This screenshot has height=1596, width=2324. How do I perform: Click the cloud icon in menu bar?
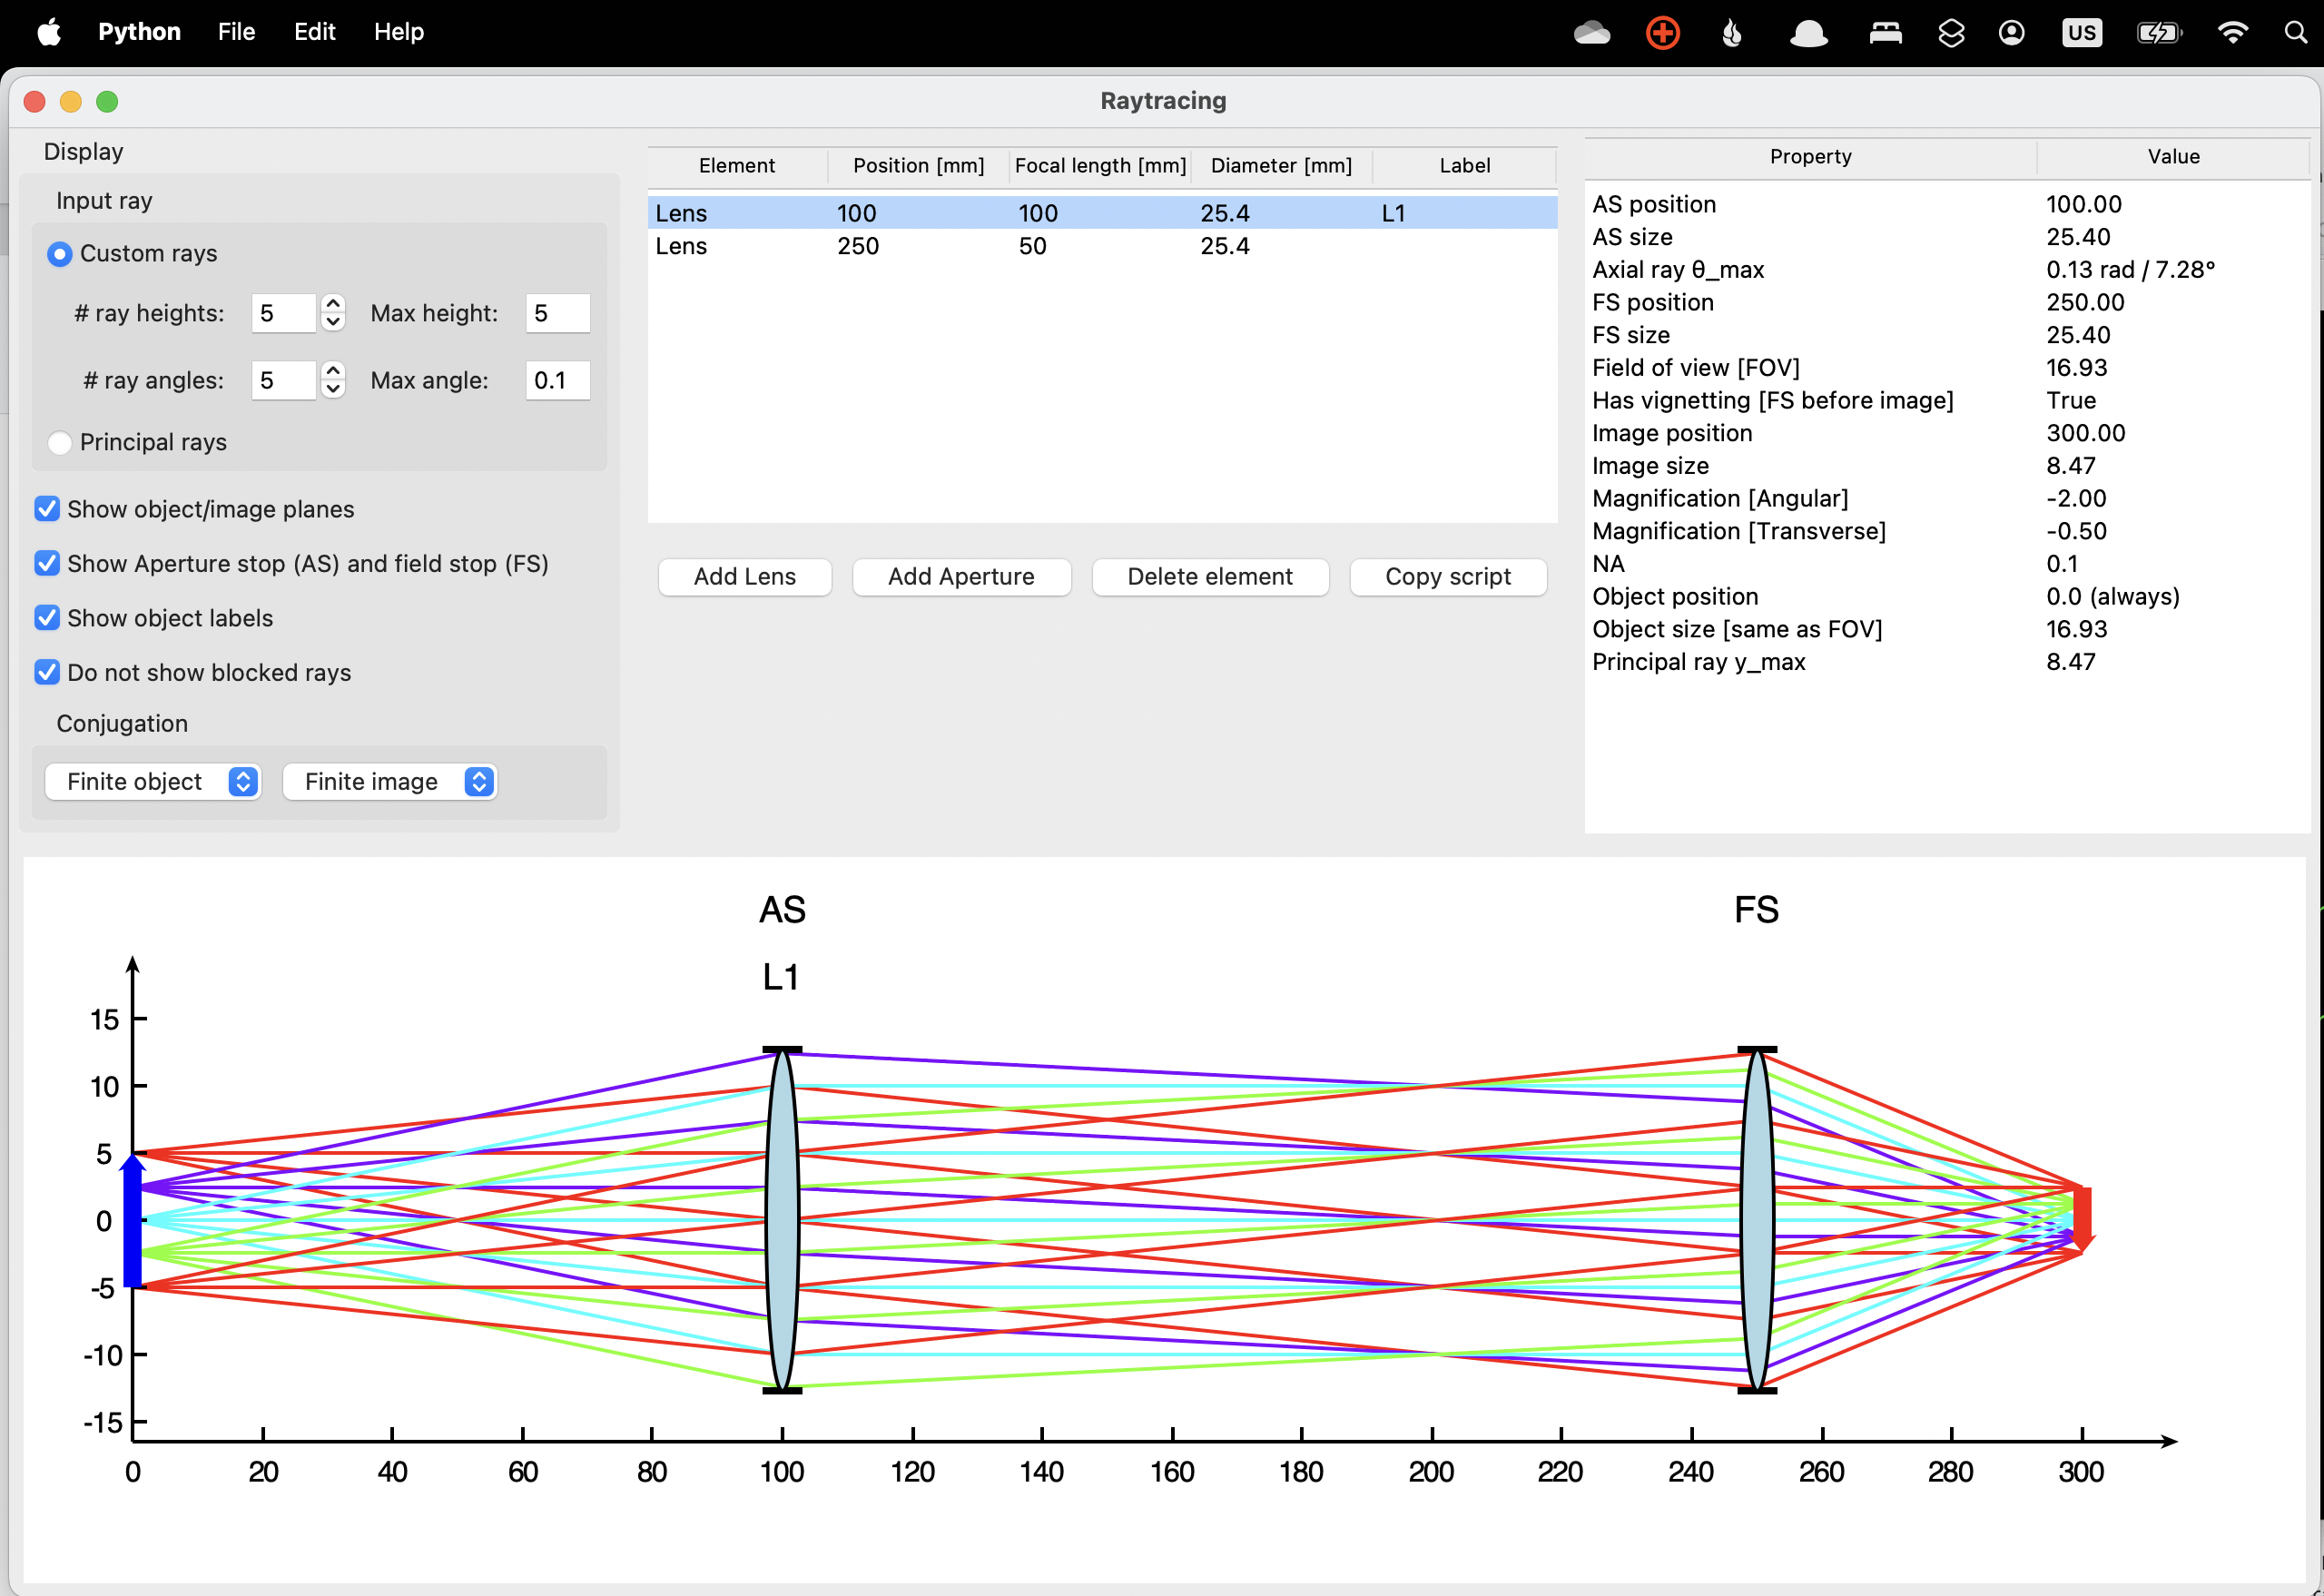click(x=1591, y=33)
